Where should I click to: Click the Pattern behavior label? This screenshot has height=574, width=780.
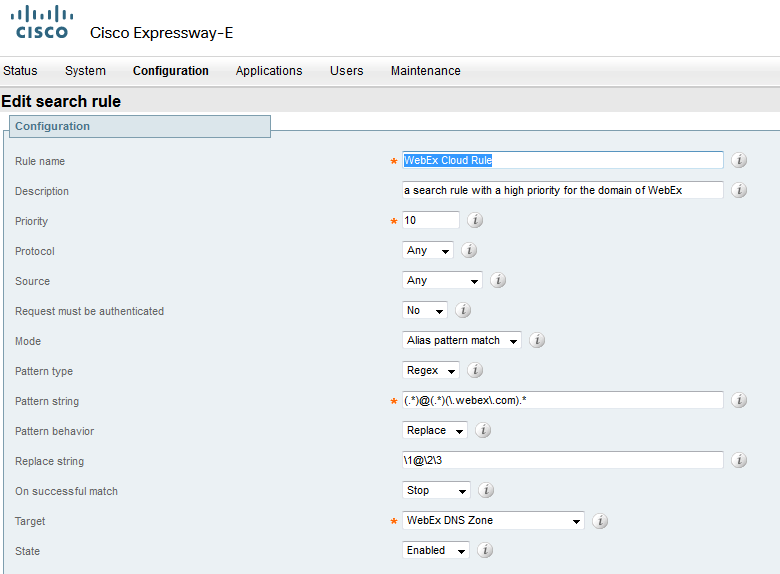click(54, 431)
